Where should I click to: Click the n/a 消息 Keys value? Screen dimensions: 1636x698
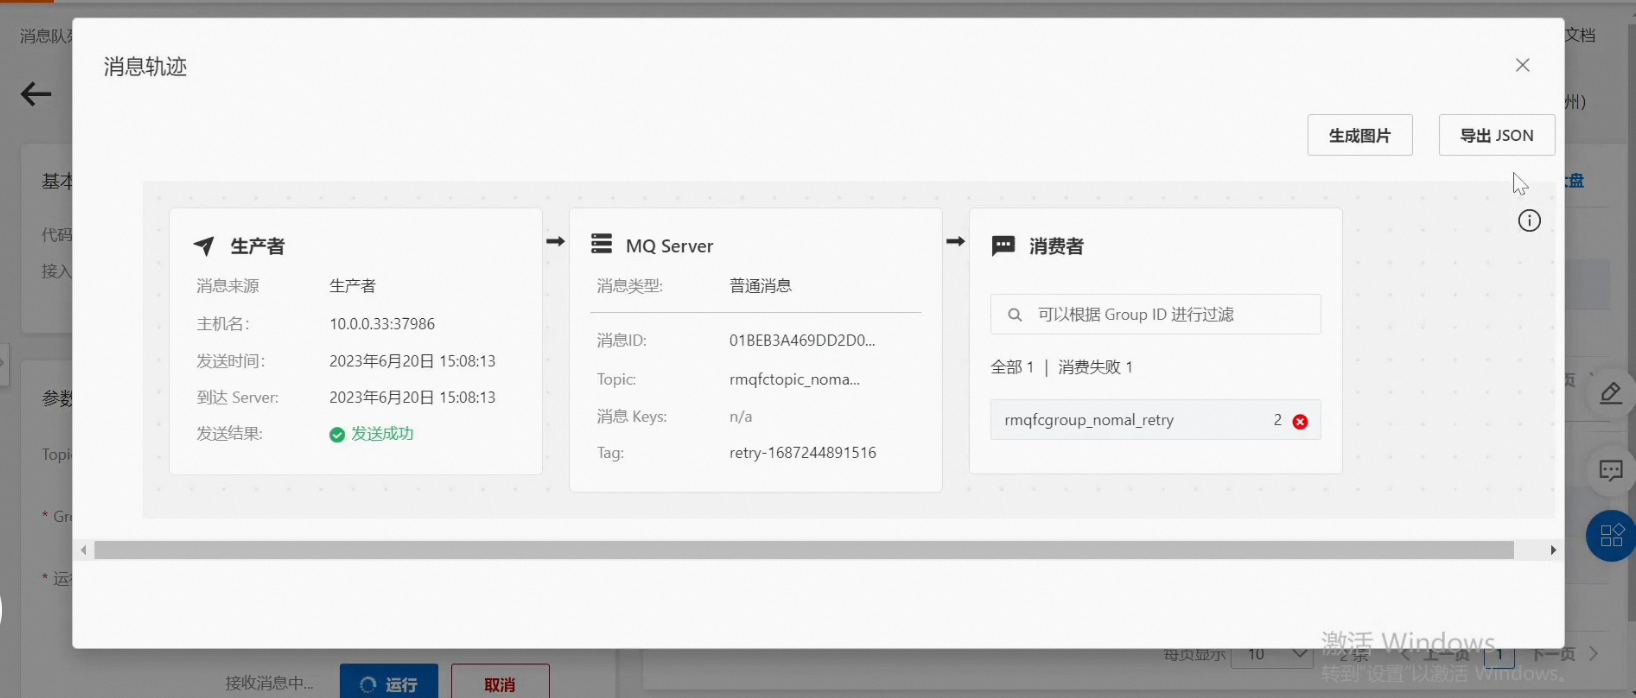pyautogui.click(x=740, y=417)
